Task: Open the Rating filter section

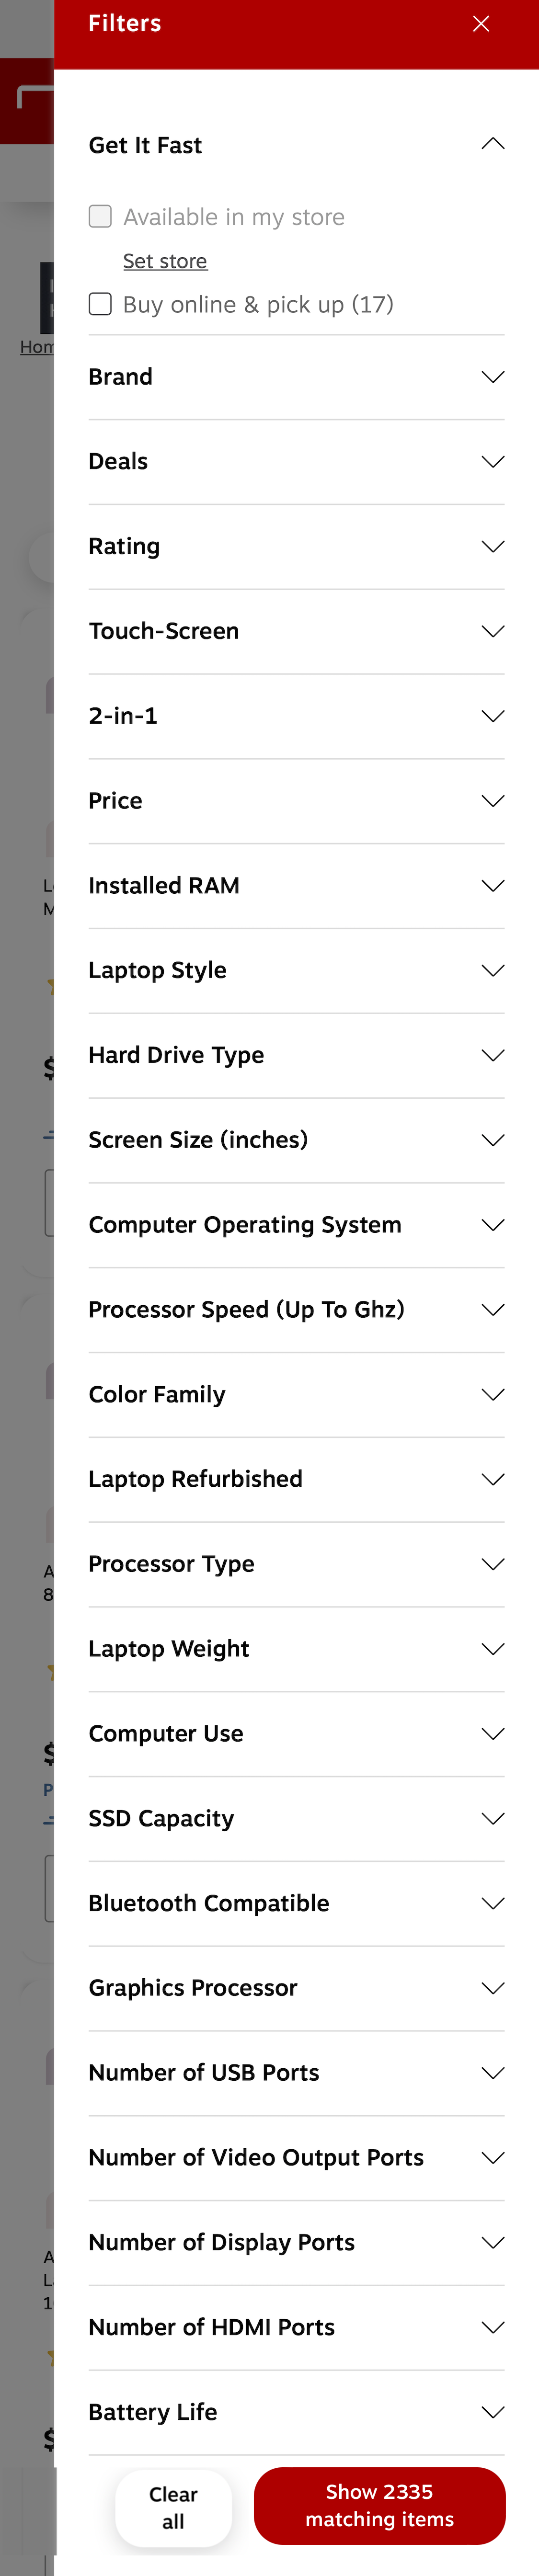Action: [492, 546]
